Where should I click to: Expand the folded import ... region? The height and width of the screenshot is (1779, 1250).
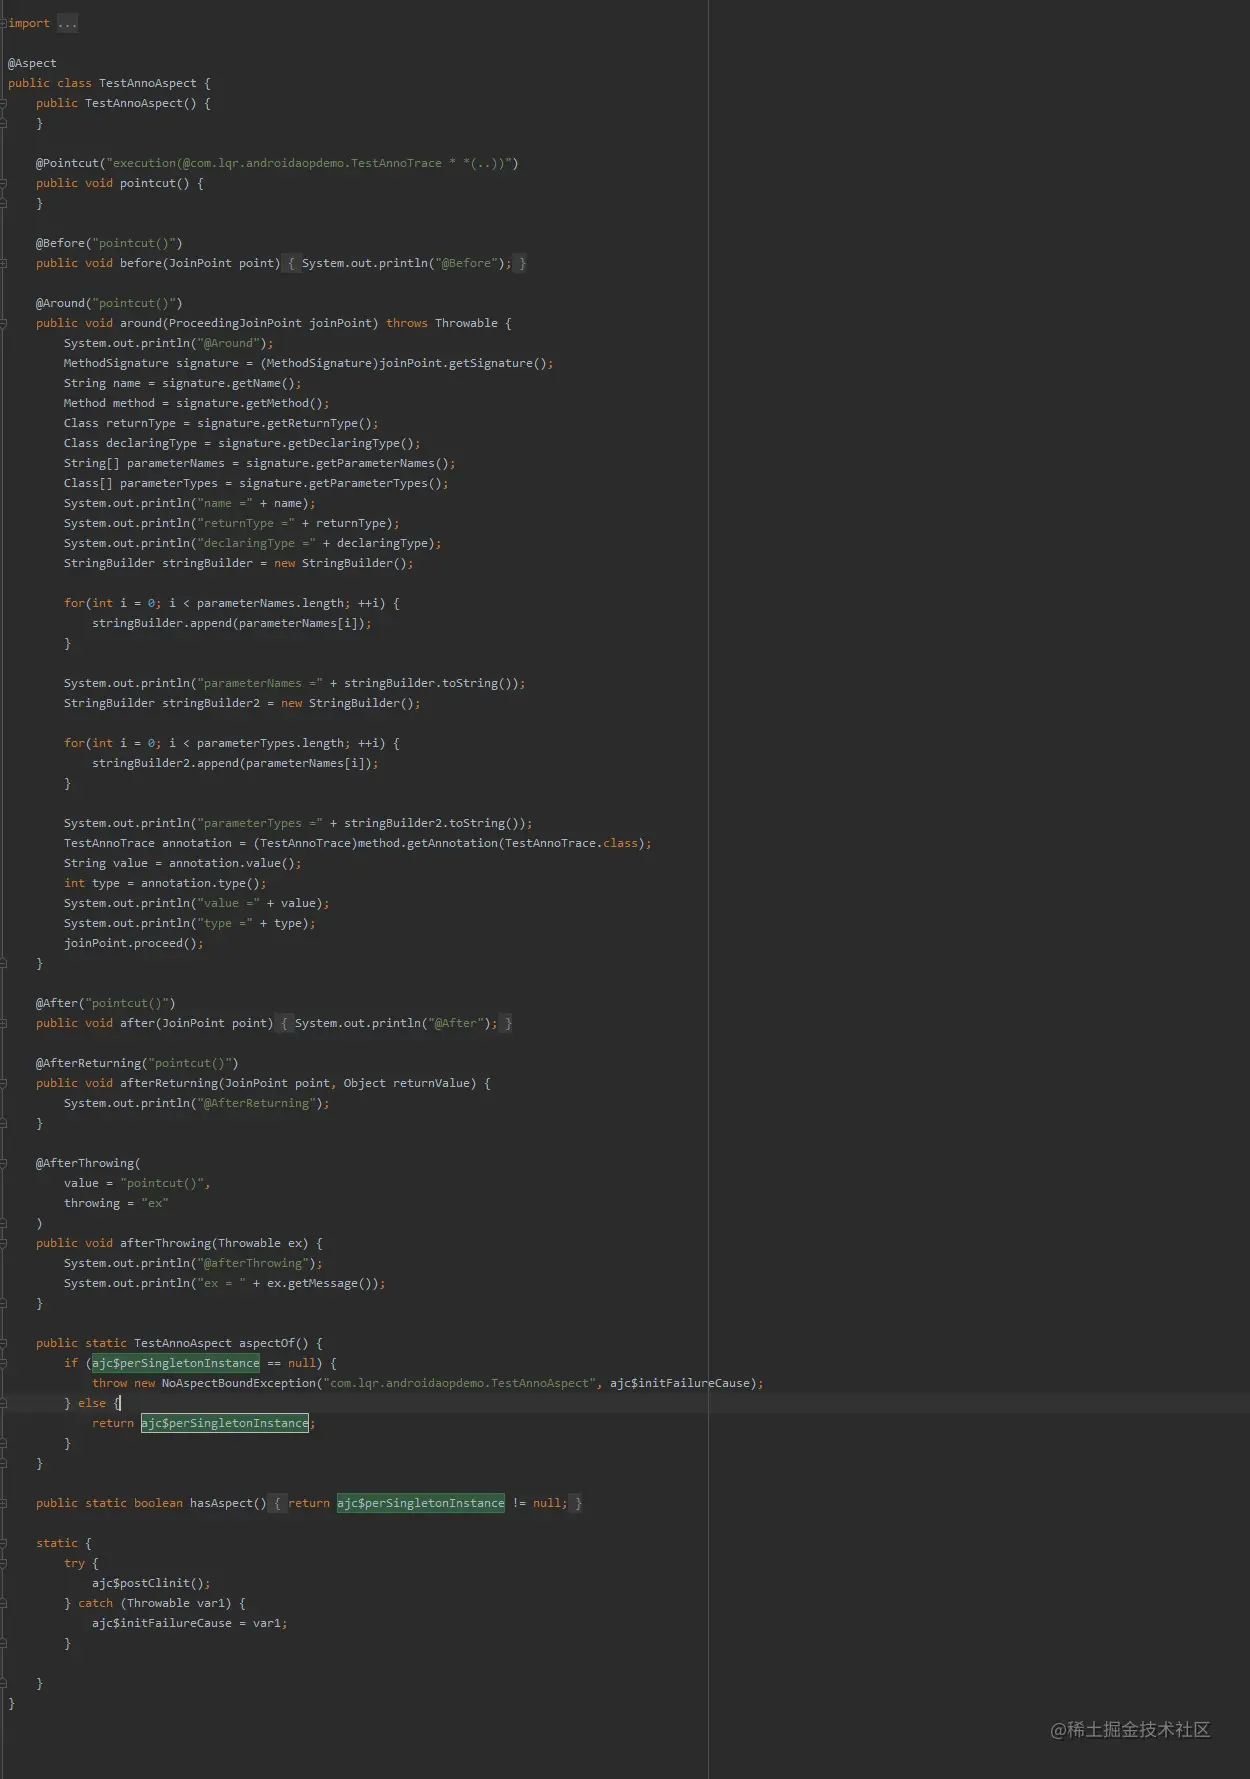click(67, 23)
